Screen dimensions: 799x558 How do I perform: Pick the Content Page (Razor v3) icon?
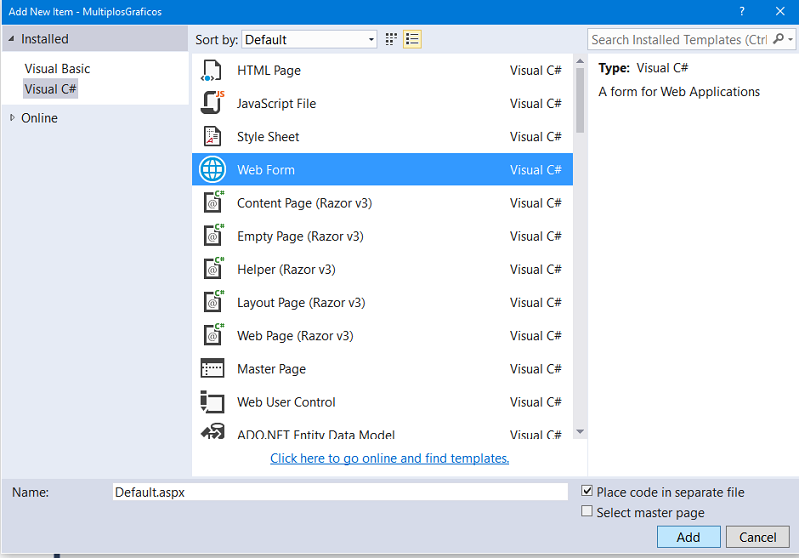point(213,202)
